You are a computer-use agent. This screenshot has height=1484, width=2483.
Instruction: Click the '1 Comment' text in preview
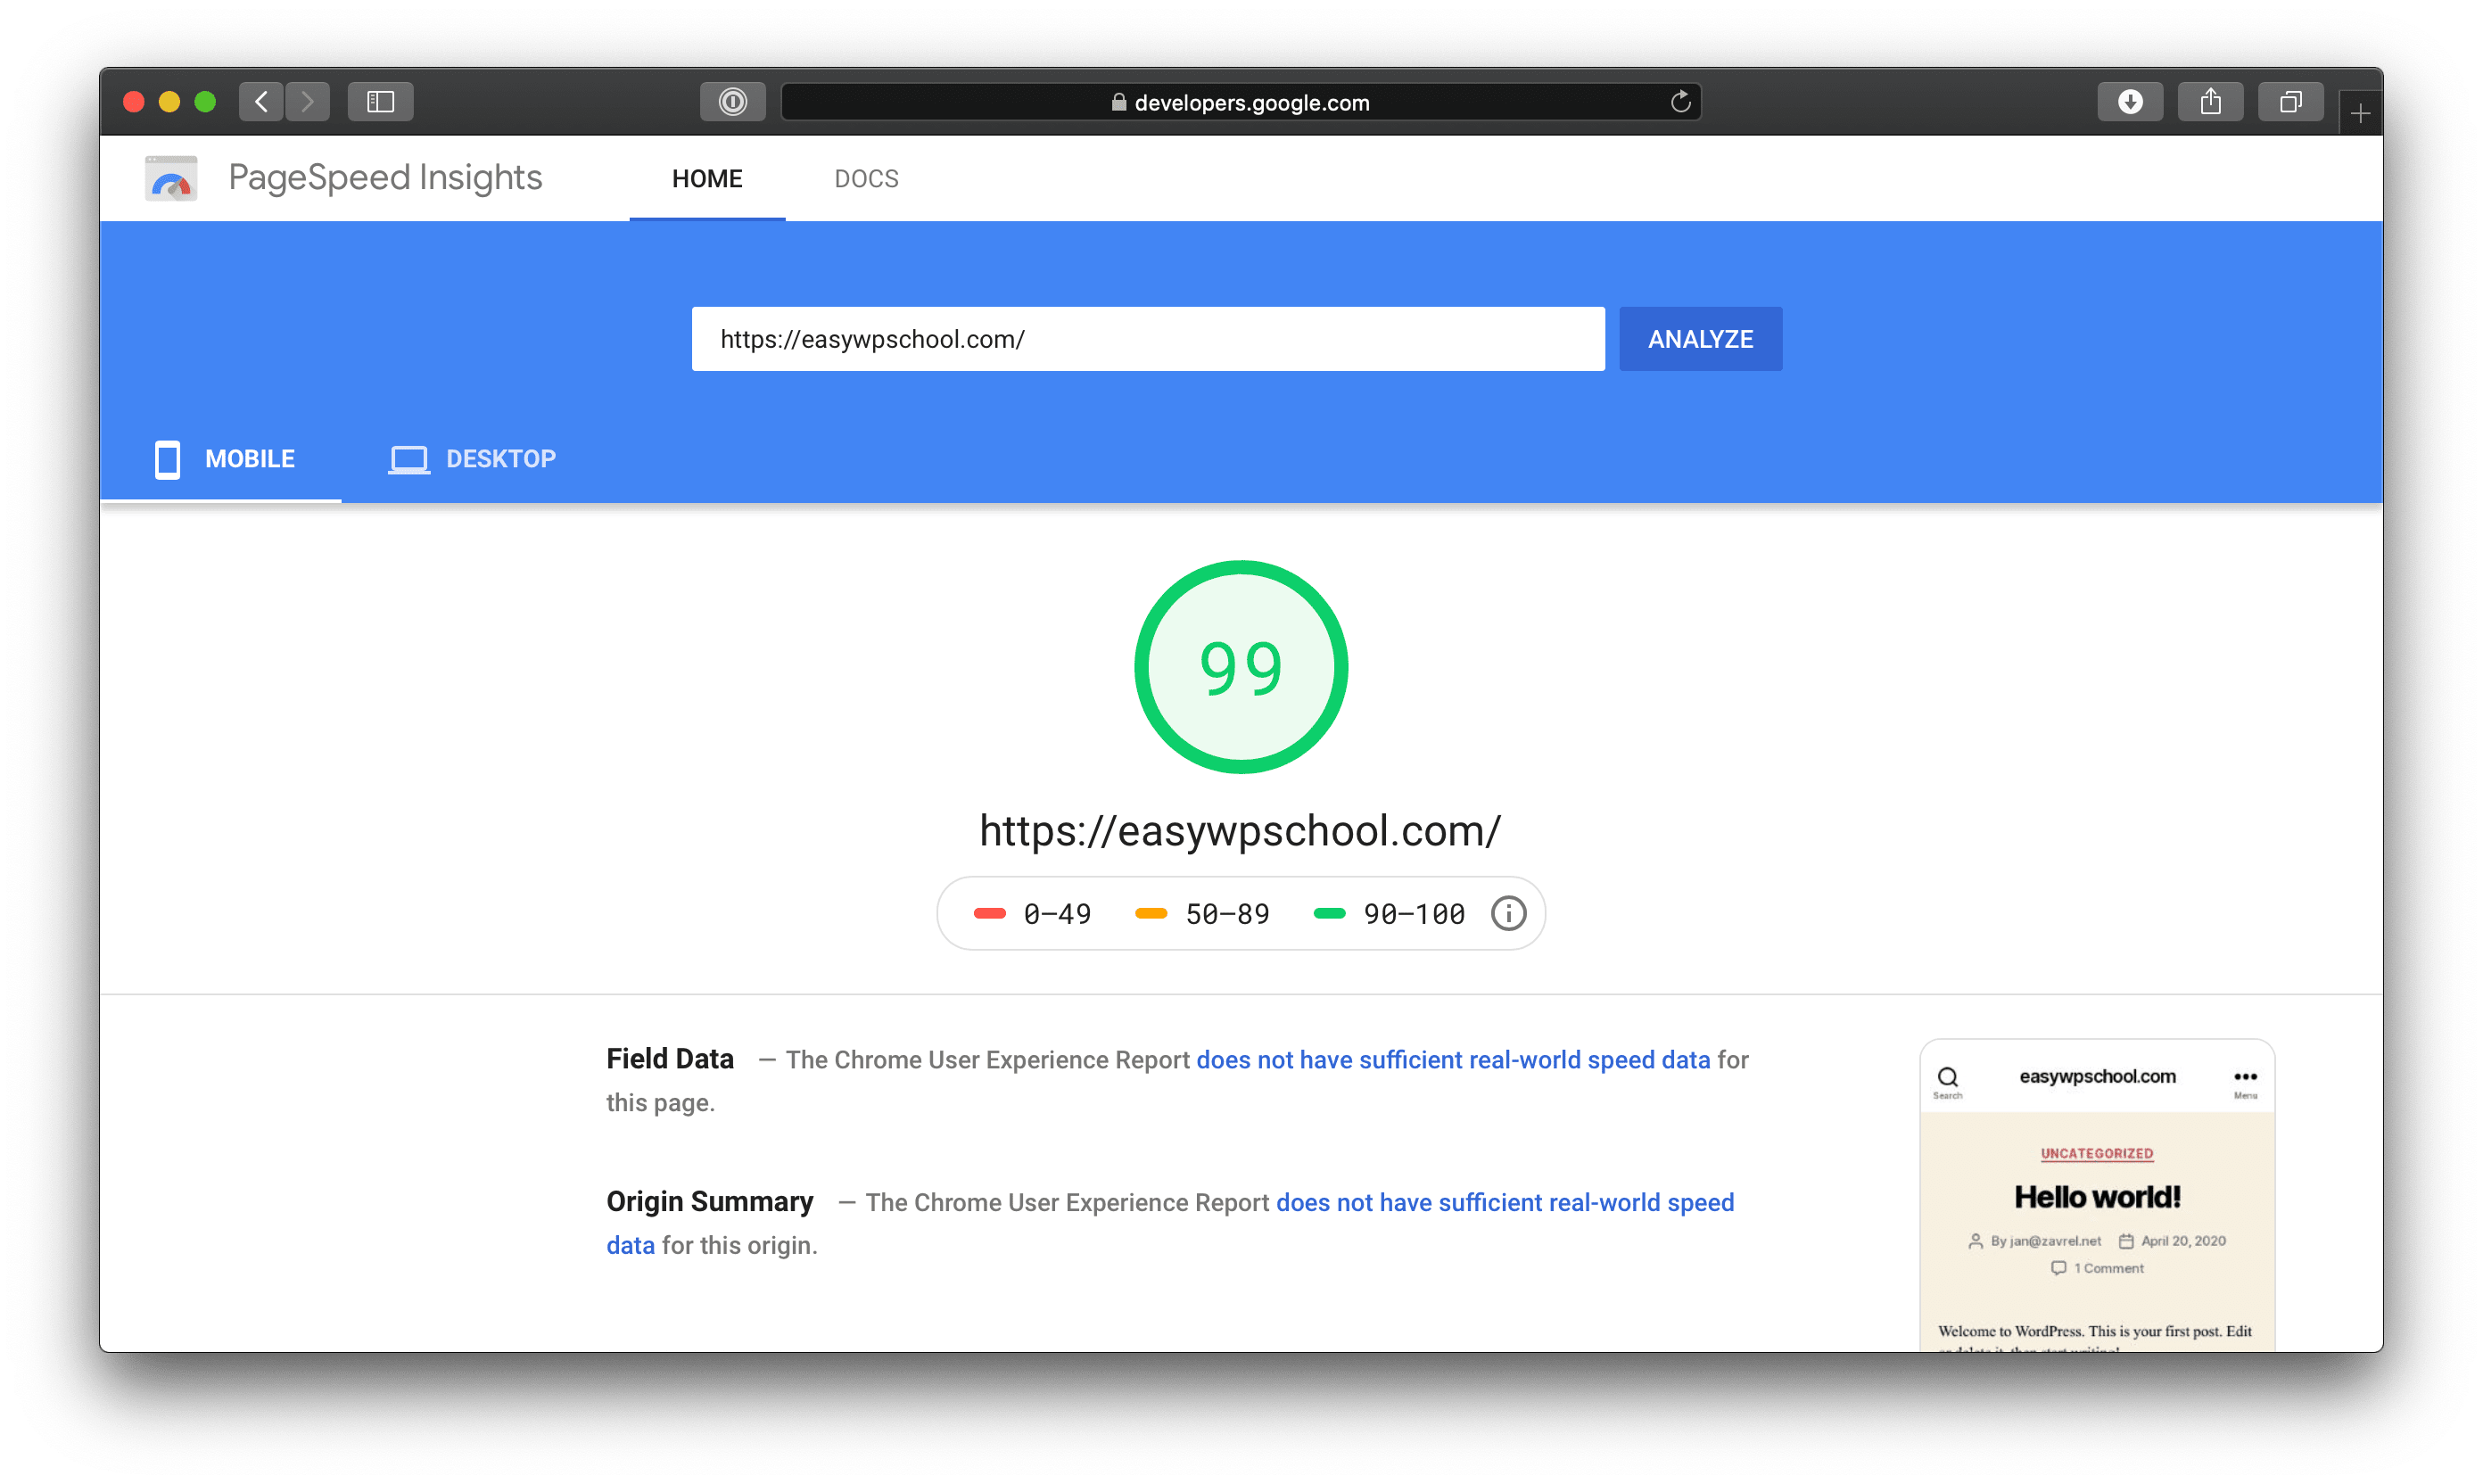pyautogui.click(x=2108, y=1268)
